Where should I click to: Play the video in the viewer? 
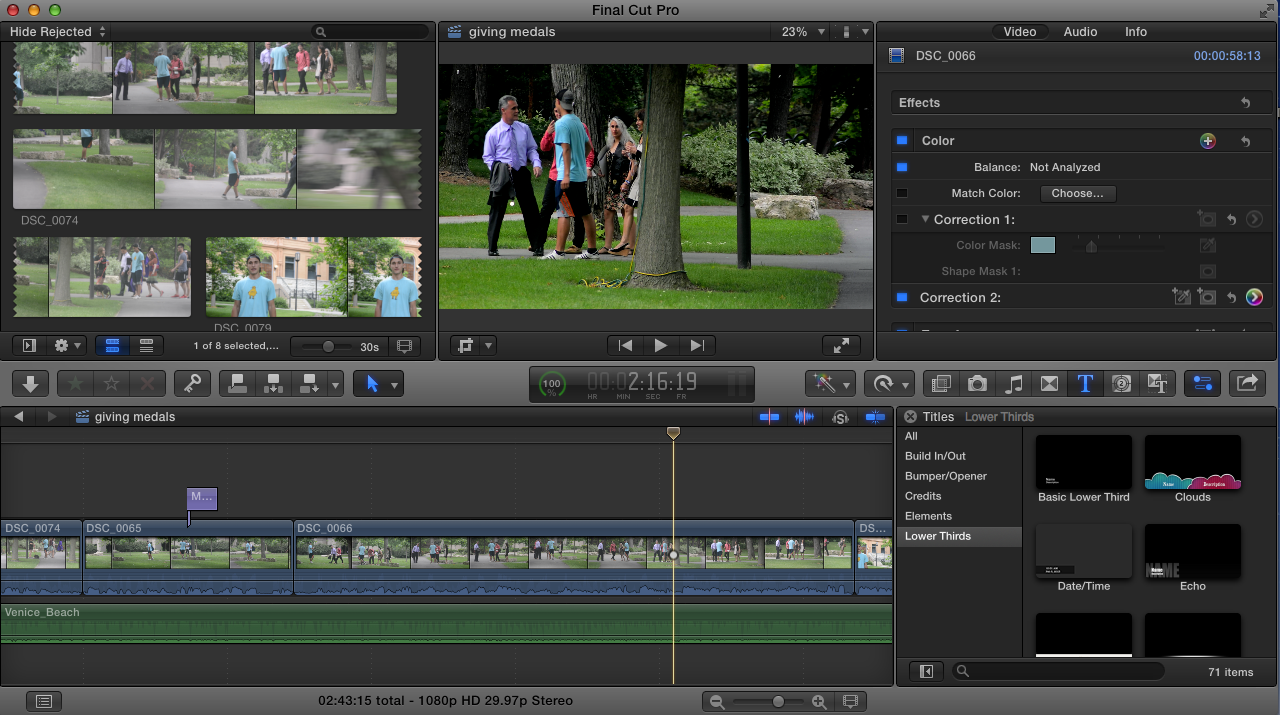661,345
